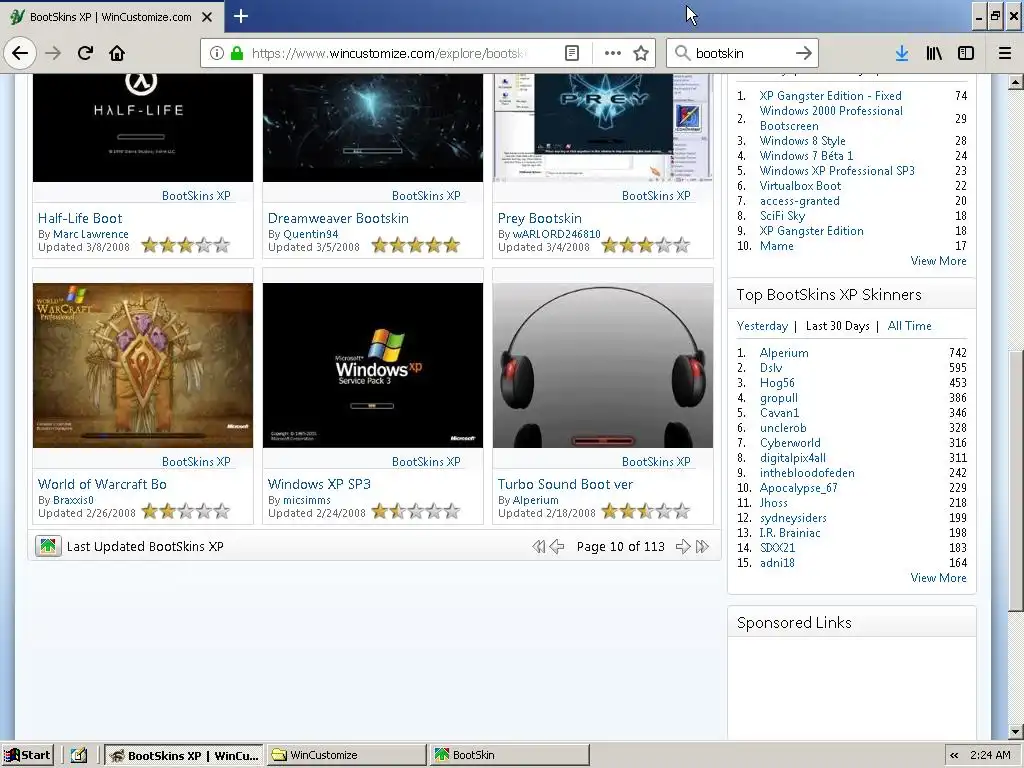Open Virtualbox Boot link
Viewport: 1024px width, 768px height.
[x=801, y=186]
